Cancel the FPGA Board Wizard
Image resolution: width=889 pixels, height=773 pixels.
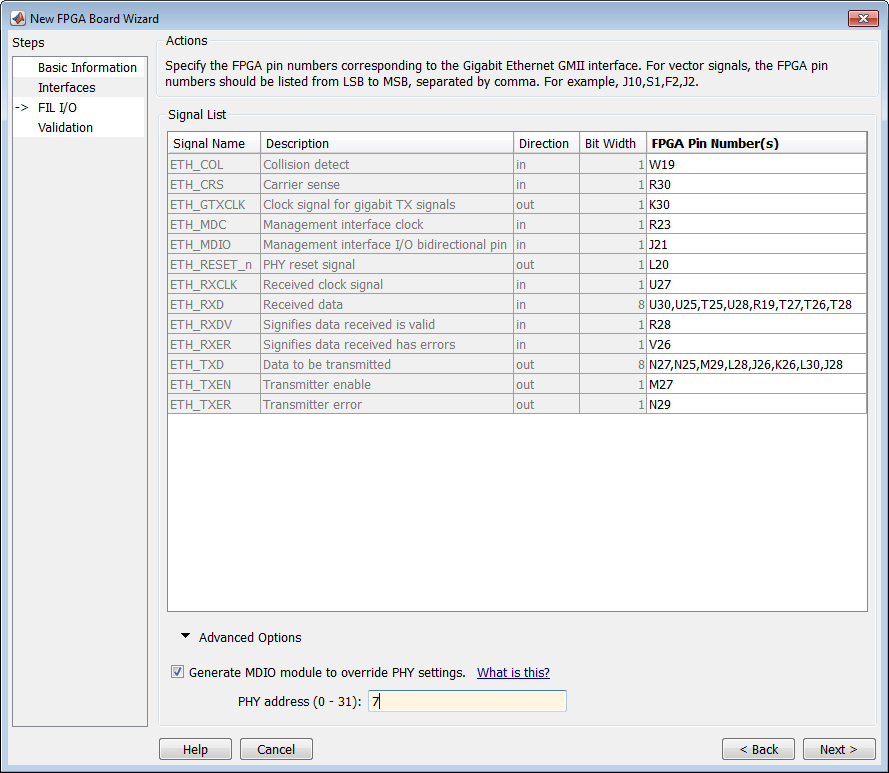pos(276,749)
